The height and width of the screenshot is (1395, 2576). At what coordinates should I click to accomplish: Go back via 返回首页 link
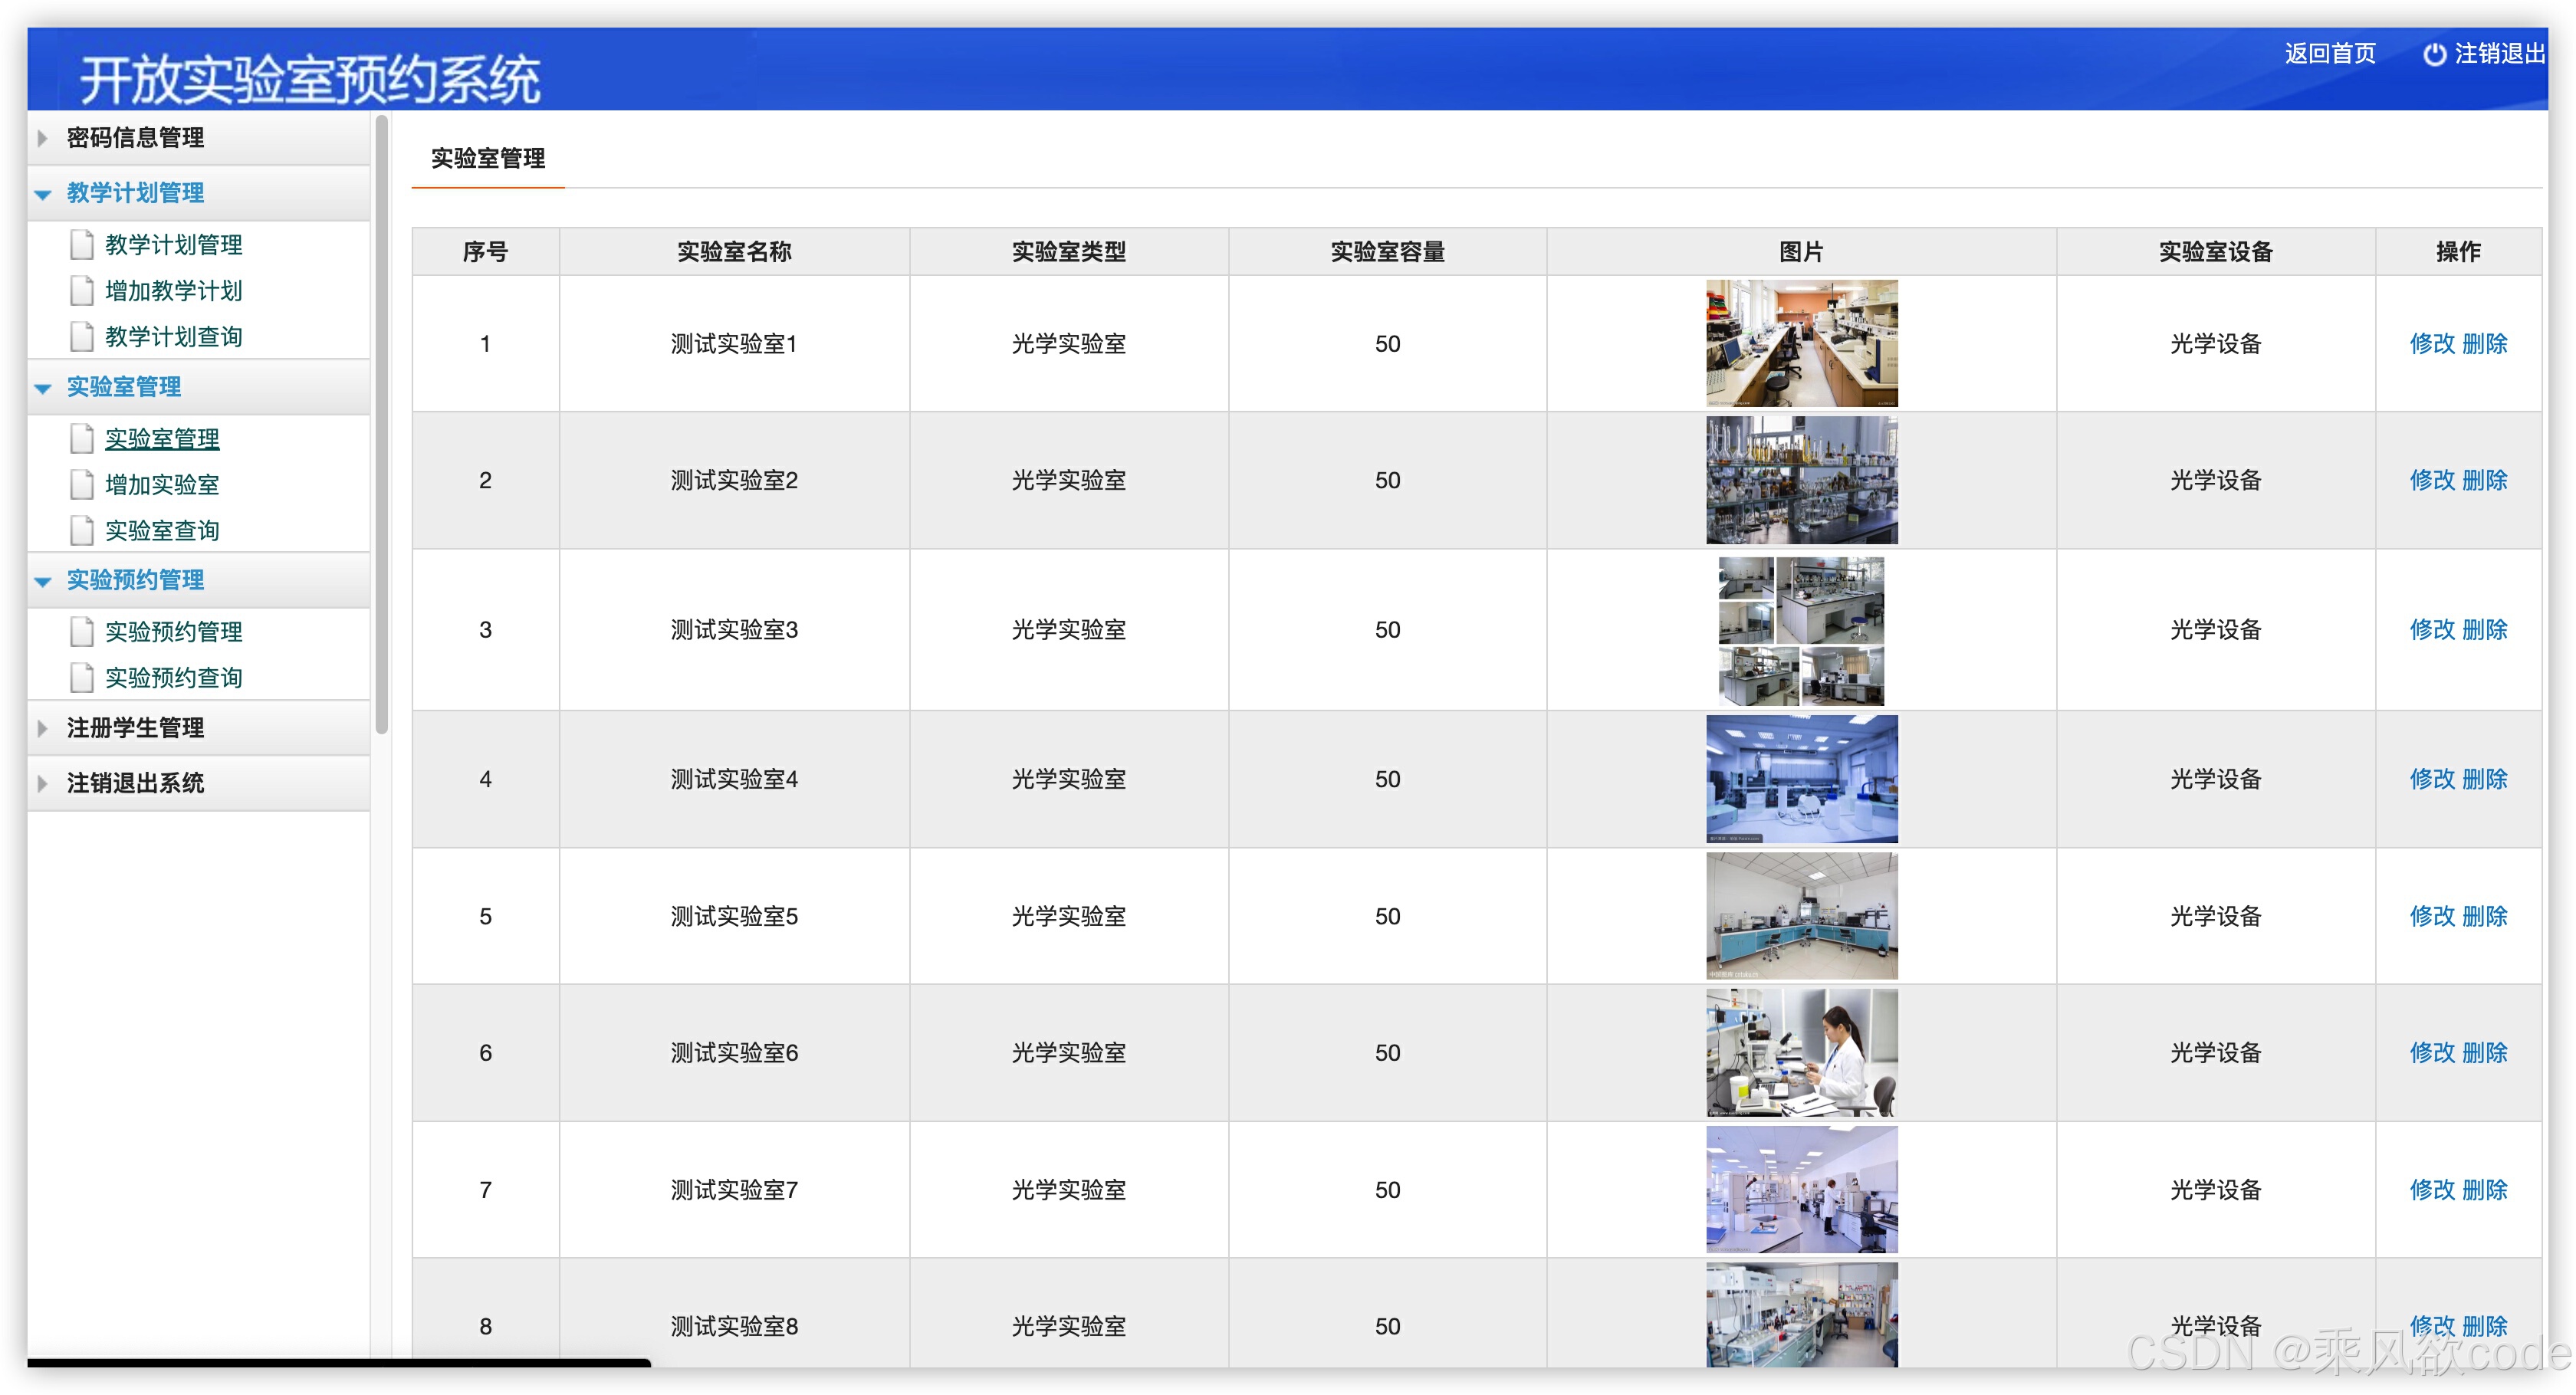(2329, 54)
